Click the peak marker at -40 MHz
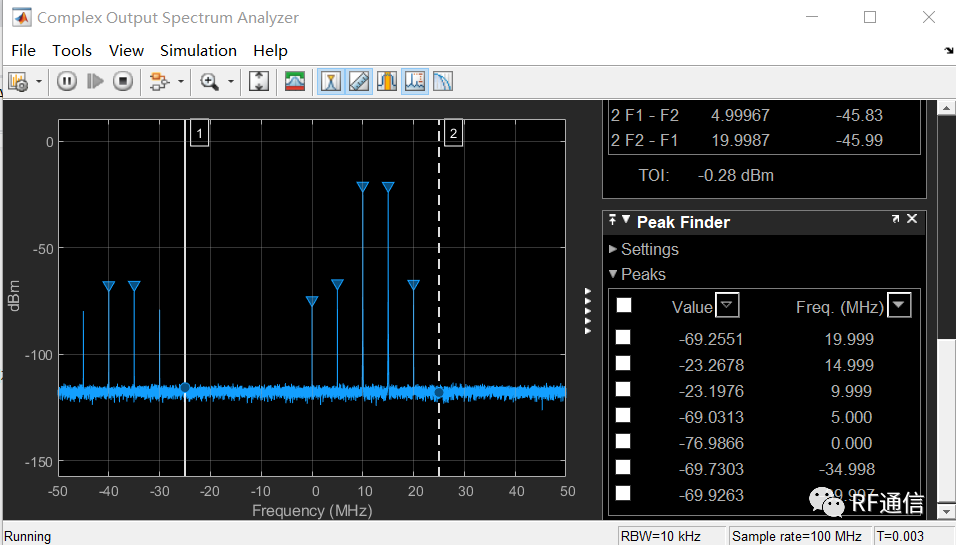This screenshot has height=545, width=956. click(x=109, y=286)
